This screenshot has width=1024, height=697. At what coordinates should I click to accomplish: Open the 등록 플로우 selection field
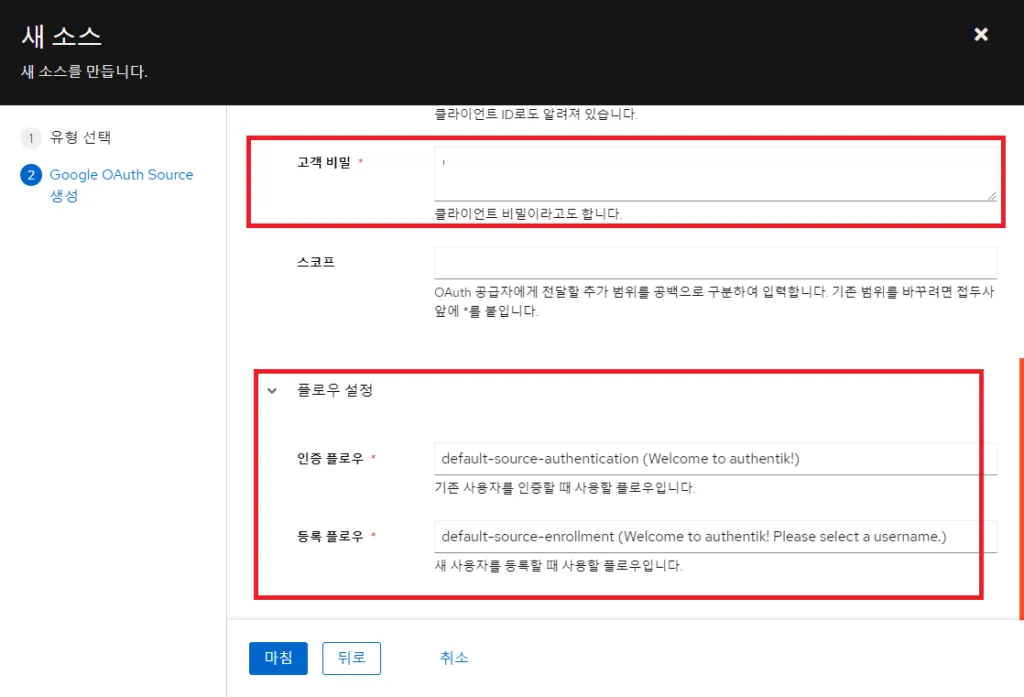pyautogui.click(x=714, y=536)
